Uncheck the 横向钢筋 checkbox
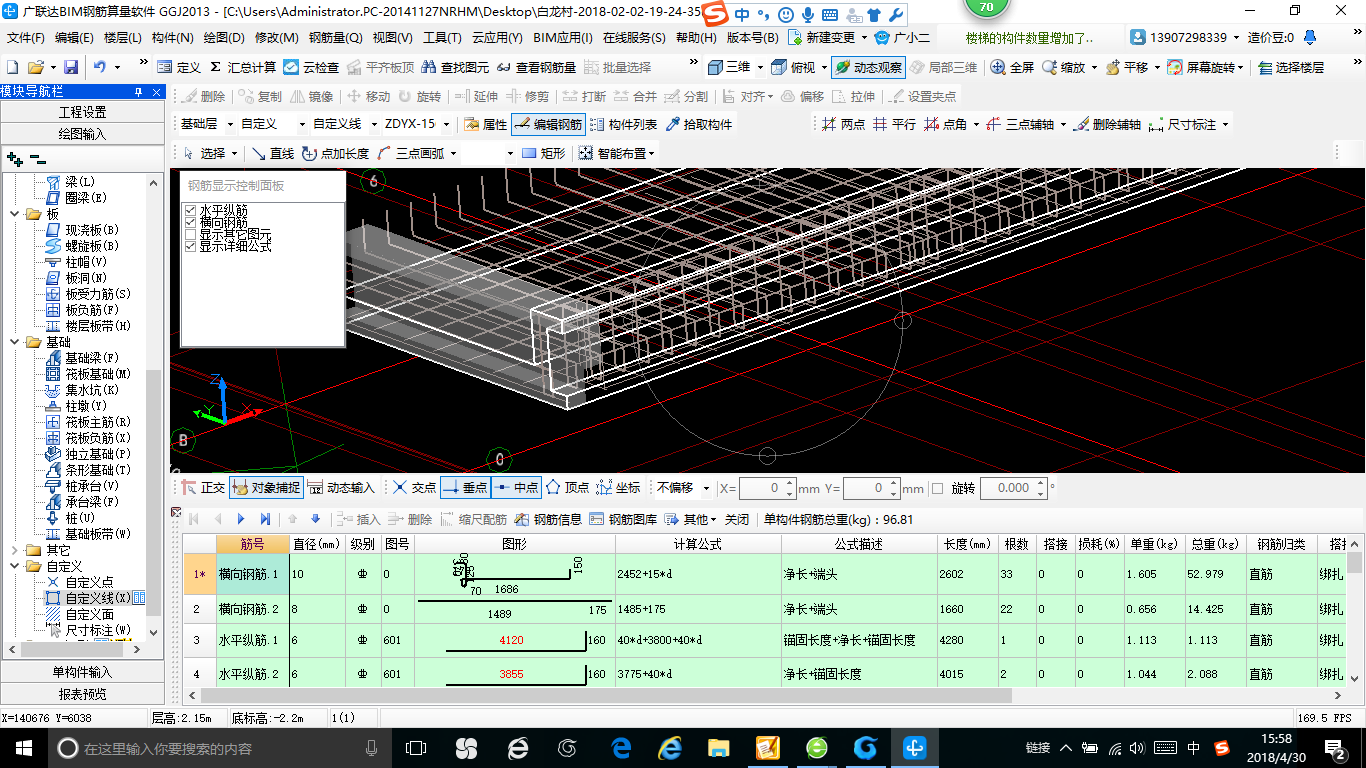This screenshot has height=768, width=1366. coord(190,222)
